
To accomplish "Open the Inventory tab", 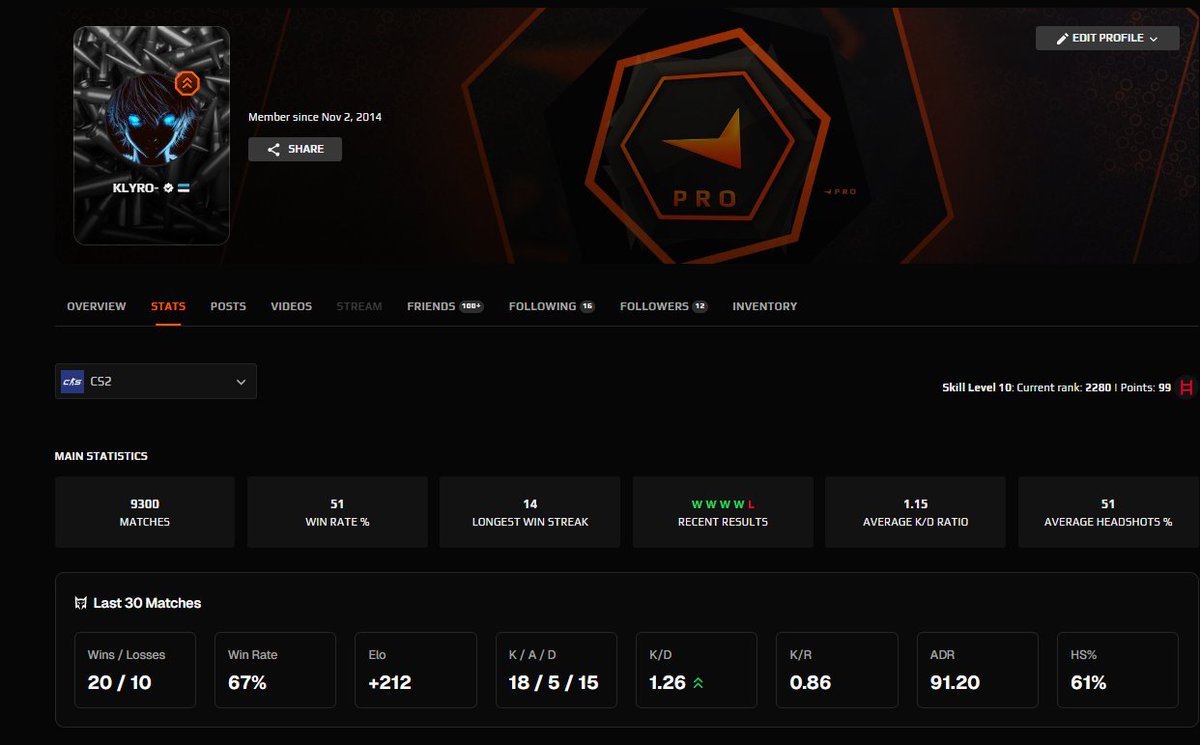I will pos(765,306).
